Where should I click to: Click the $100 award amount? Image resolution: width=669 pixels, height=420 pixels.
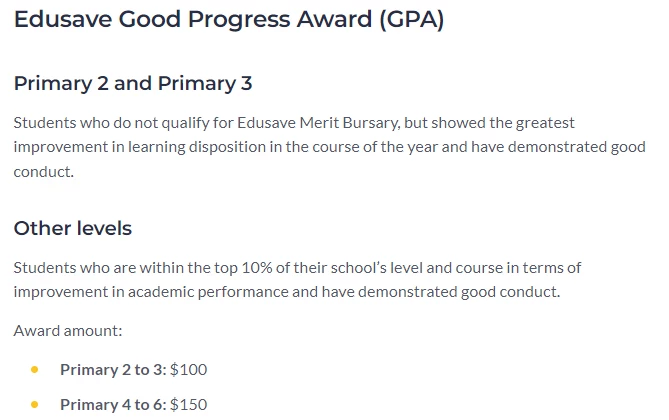[189, 370]
